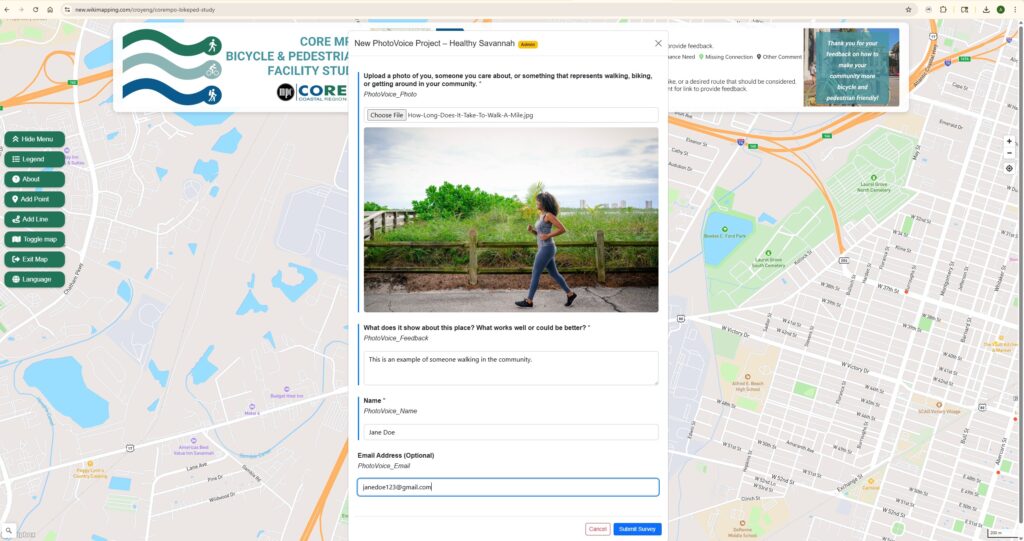This screenshot has width=1024, height=541.
Task: Select the Add Point tool
Action: coord(34,199)
